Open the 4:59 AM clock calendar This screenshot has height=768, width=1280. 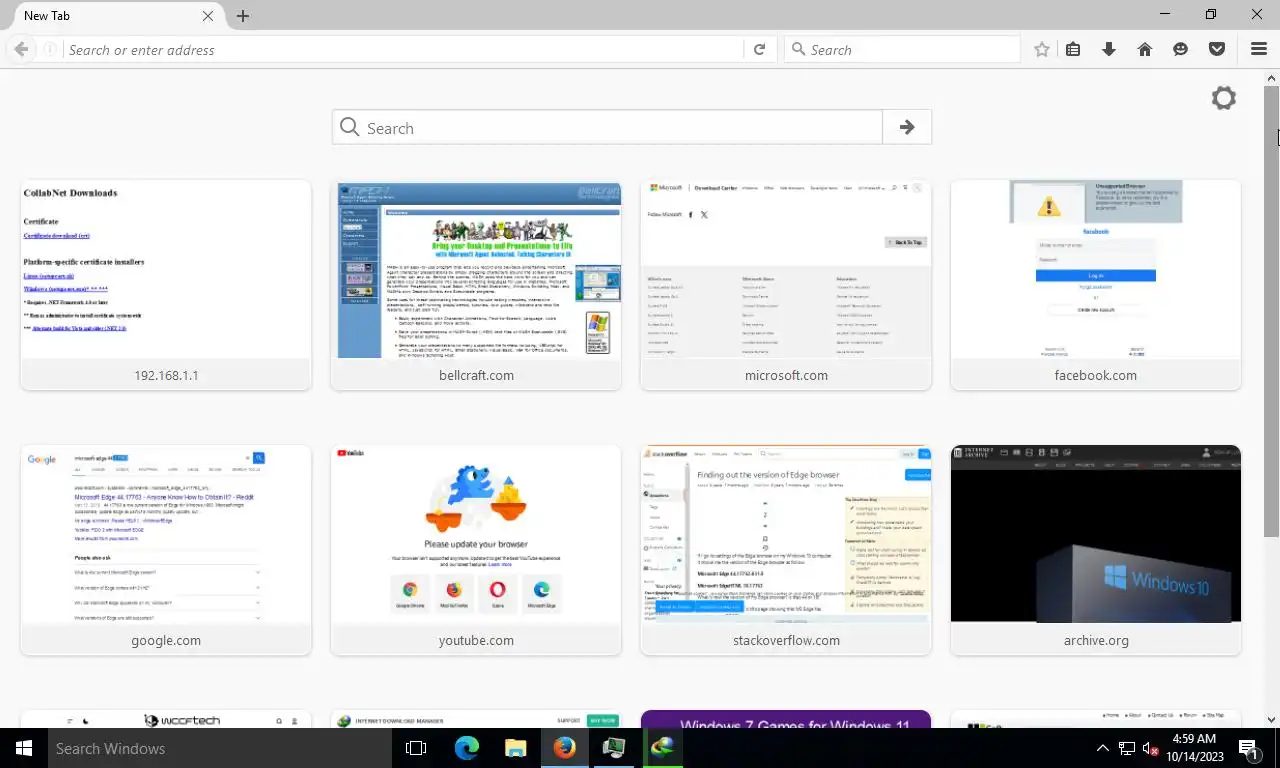[1193, 748]
